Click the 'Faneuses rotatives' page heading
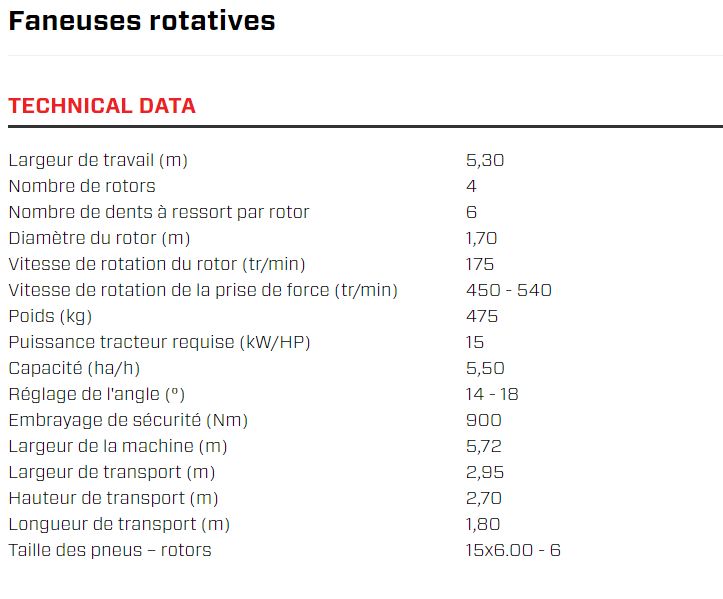The height and width of the screenshot is (599, 723). coord(141,21)
